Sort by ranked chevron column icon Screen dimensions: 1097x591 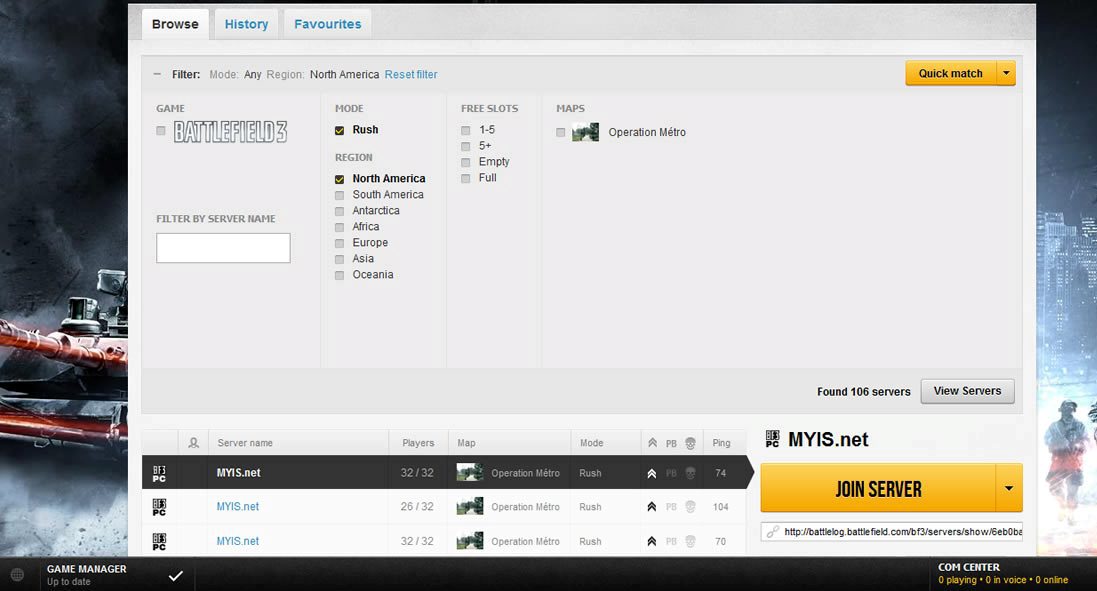click(652, 443)
